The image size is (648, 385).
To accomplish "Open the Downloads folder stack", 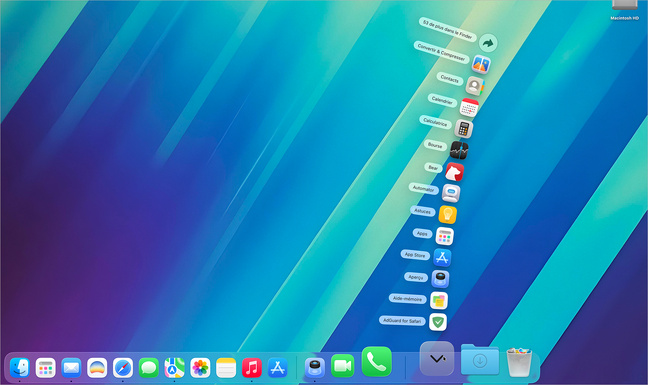I will point(480,359).
